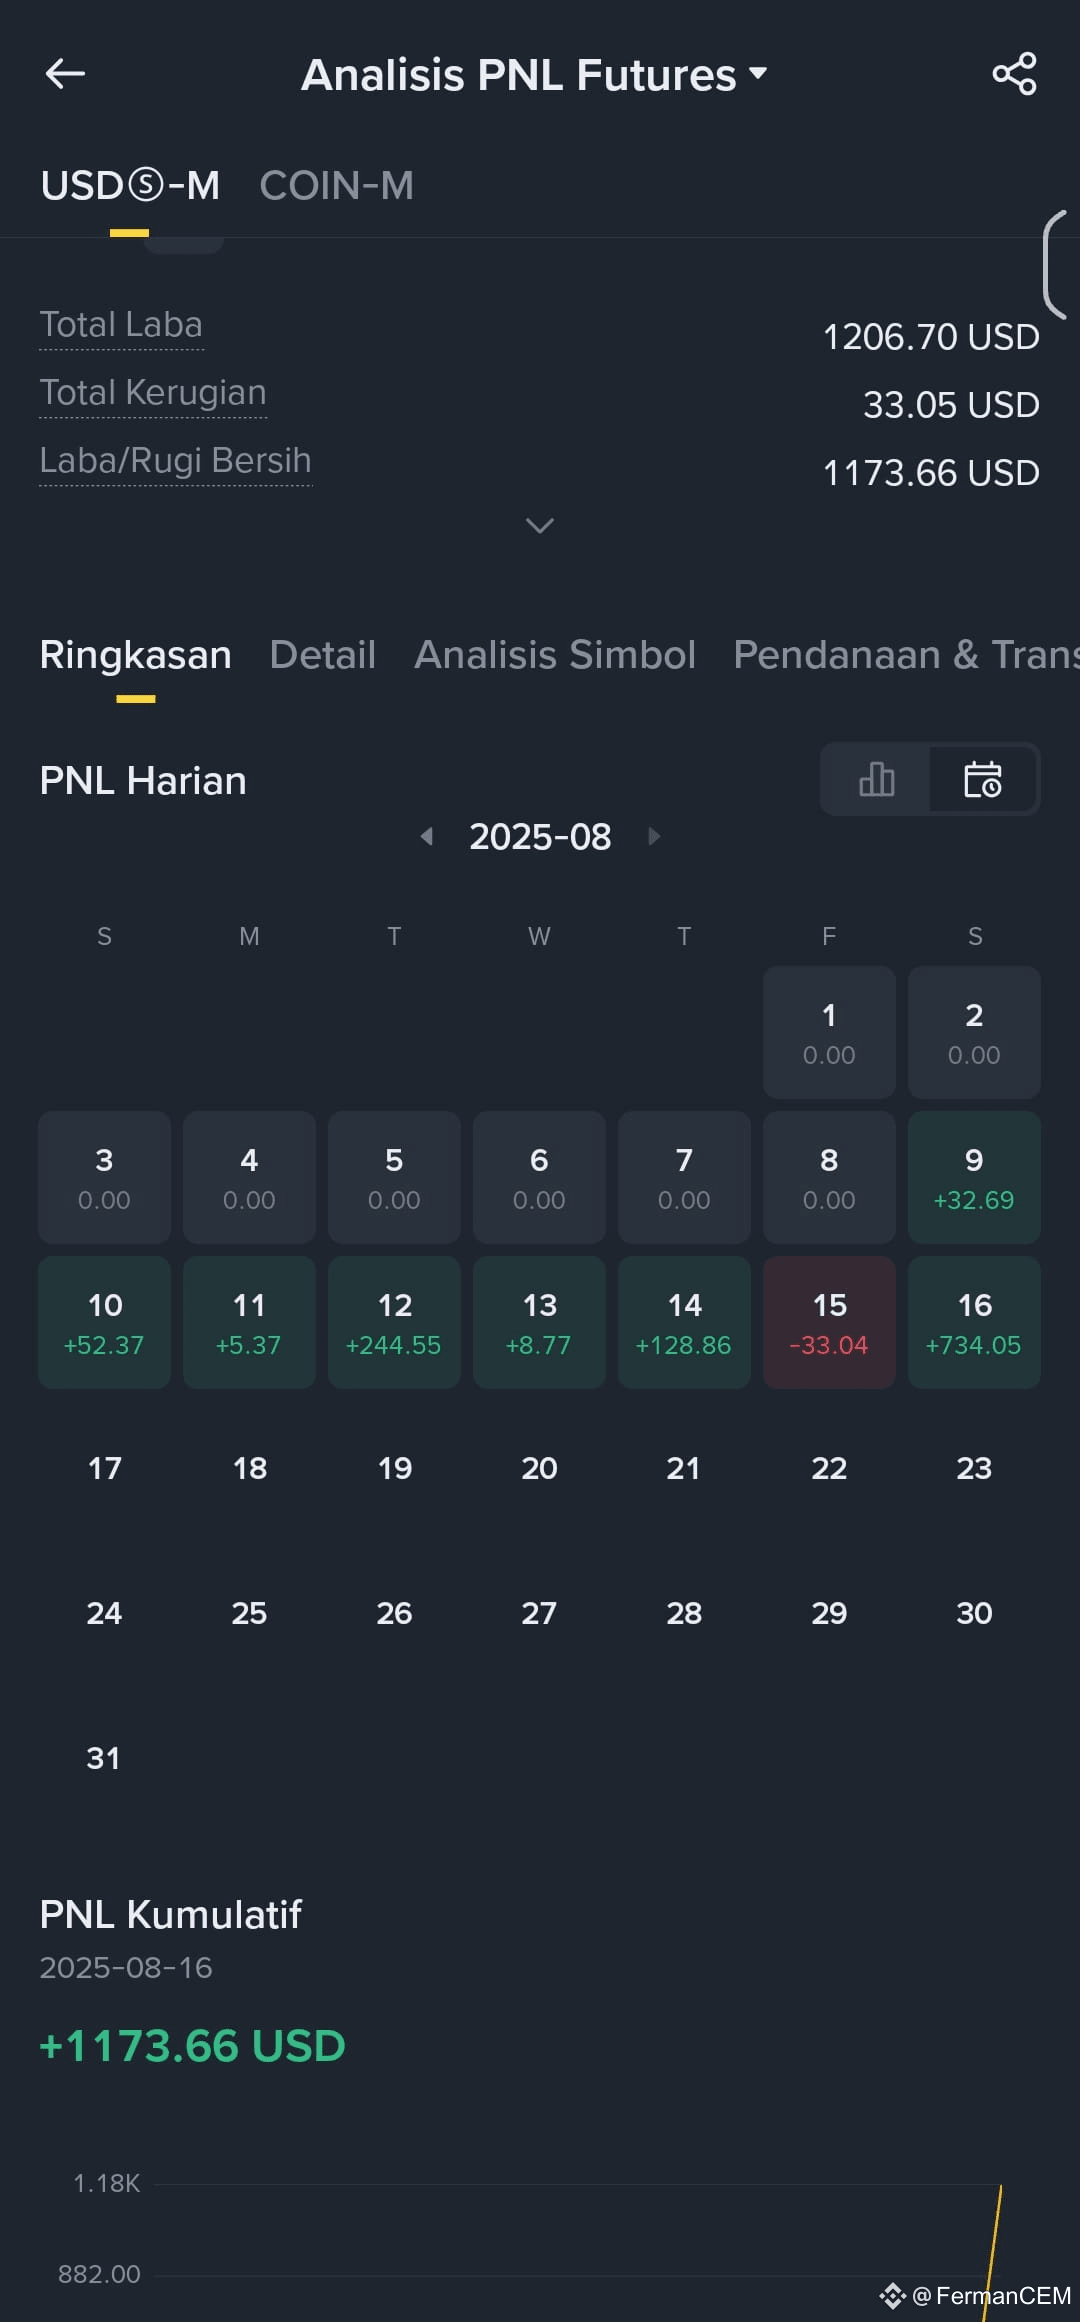Screen dimensions: 1080x2322
Task: Select August 15 loss cell -33.04
Action: (x=829, y=1322)
